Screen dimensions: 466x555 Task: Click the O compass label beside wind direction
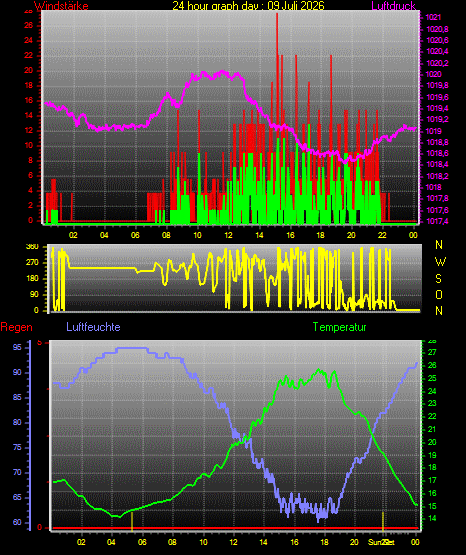pyautogui.click(x=439, y=294)
